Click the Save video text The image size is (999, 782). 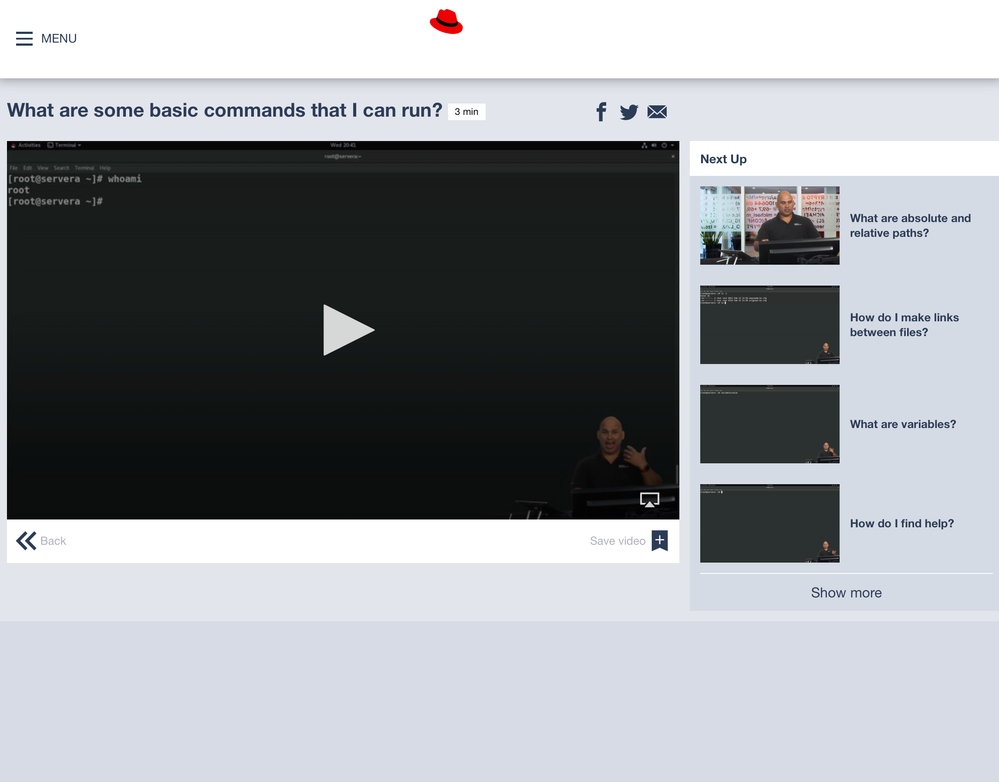pyautogui.click(x=617, y=541)
